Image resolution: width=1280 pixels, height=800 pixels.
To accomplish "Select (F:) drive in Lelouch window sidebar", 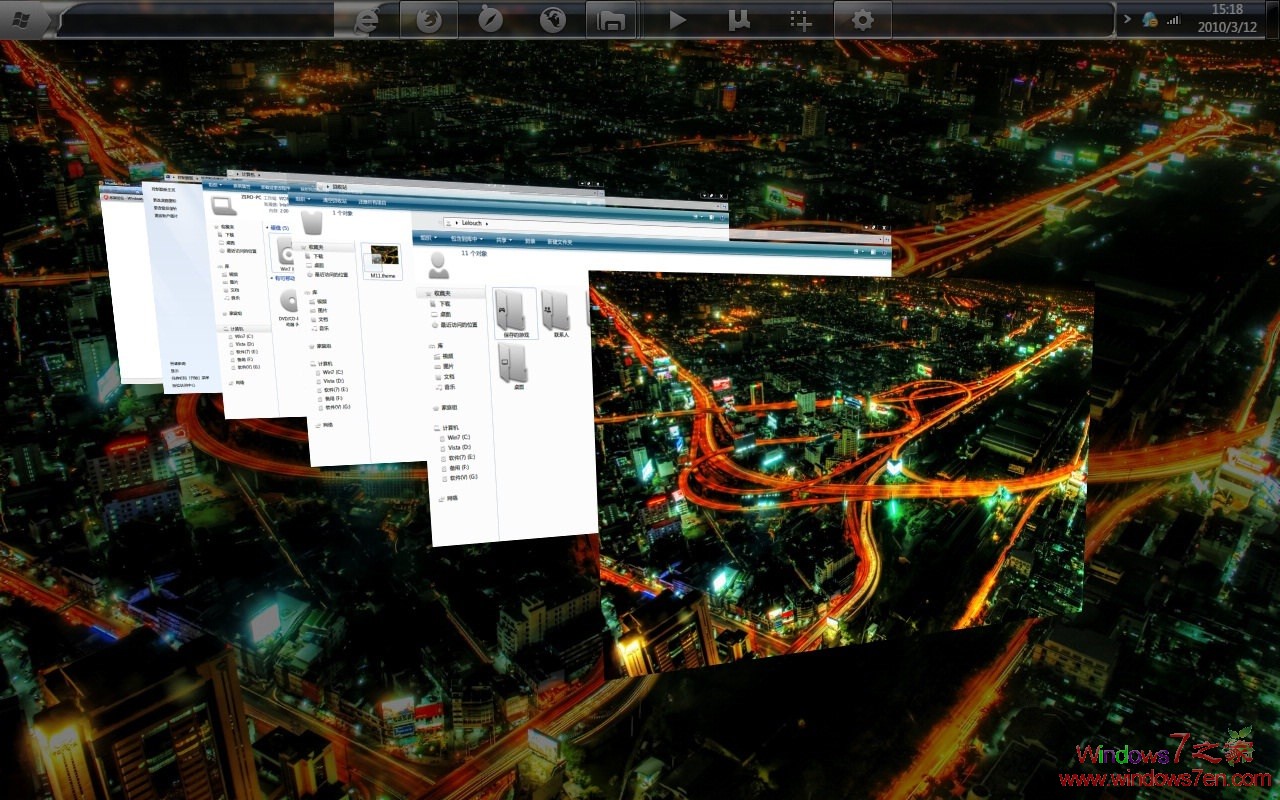I will pos(456,467).
